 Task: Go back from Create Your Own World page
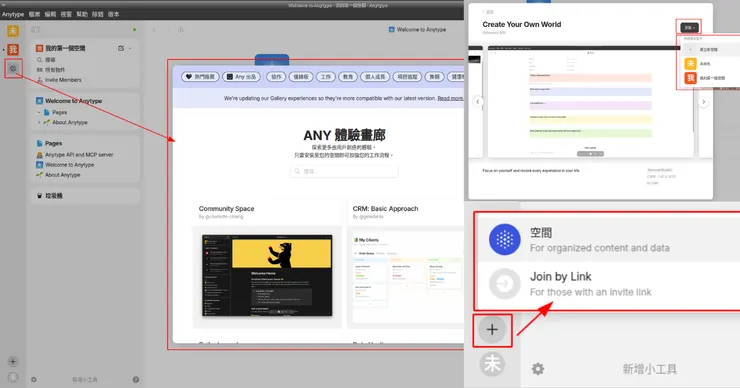tap(488, 12)
